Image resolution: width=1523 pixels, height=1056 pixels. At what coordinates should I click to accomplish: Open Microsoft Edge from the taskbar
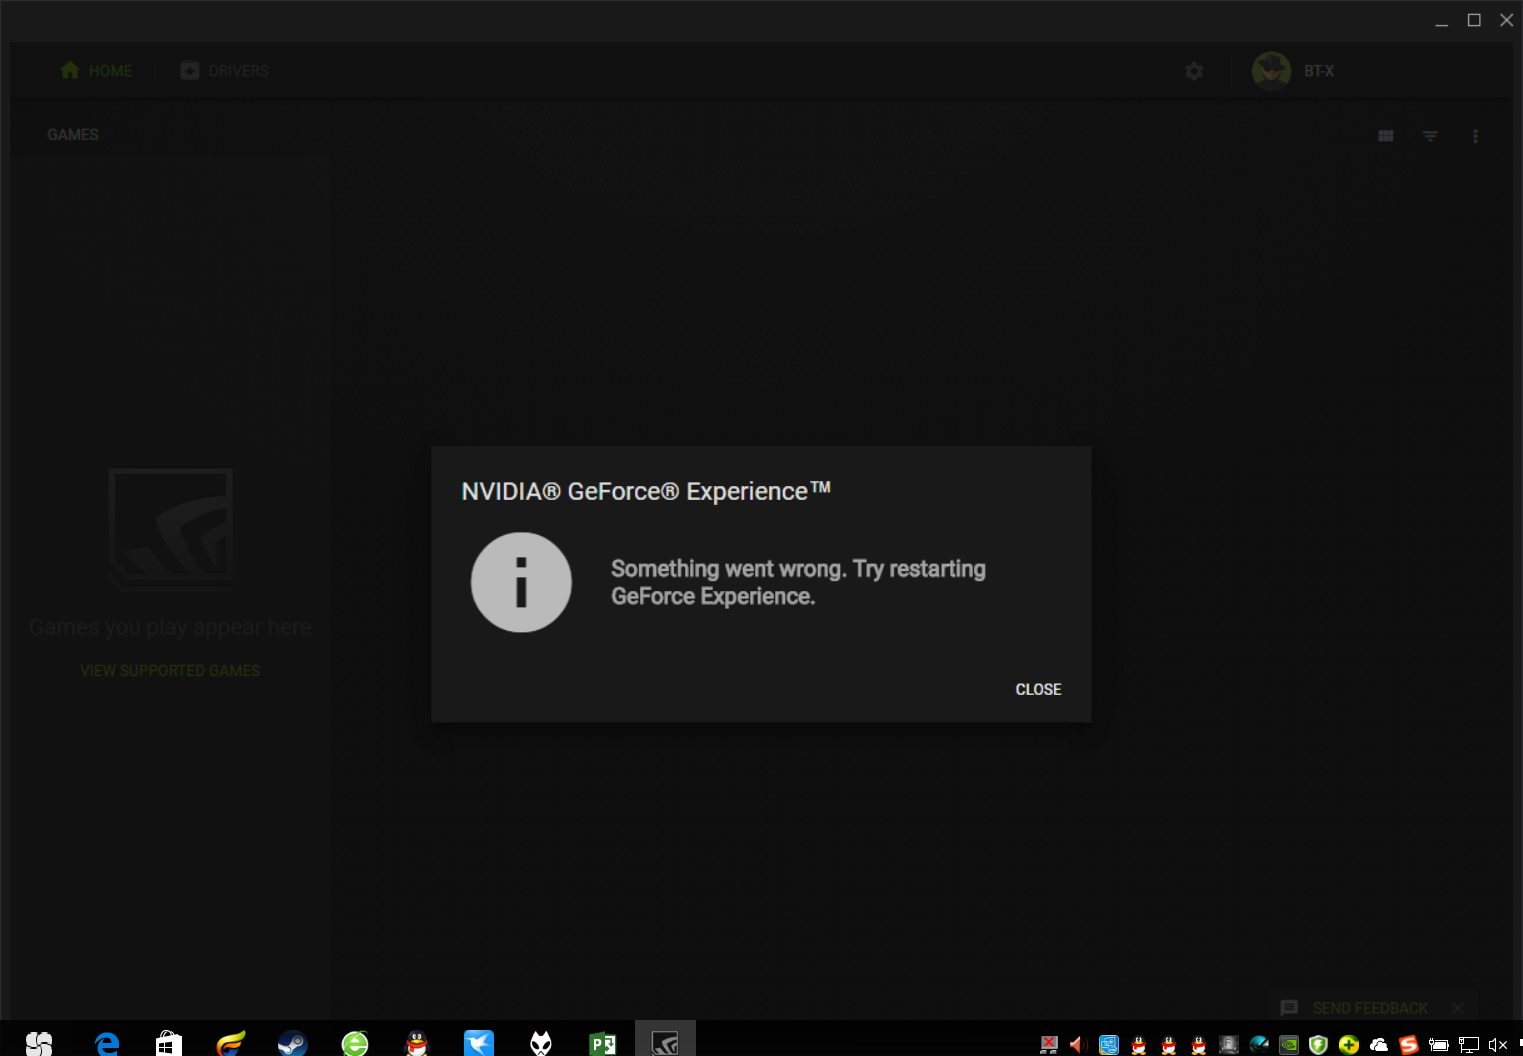click(x=107, y=1044)
